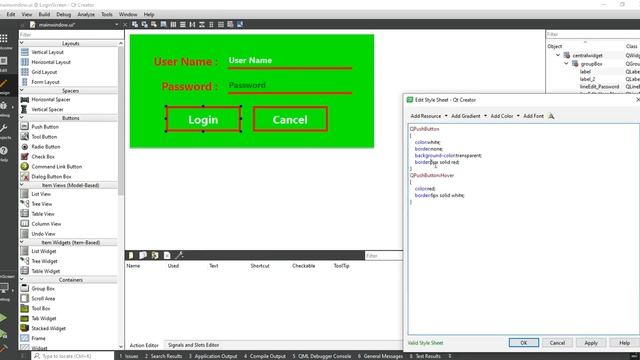Collapse the Layouts category
Viewport: 640px width, 360px height.
tap(22, 43)
